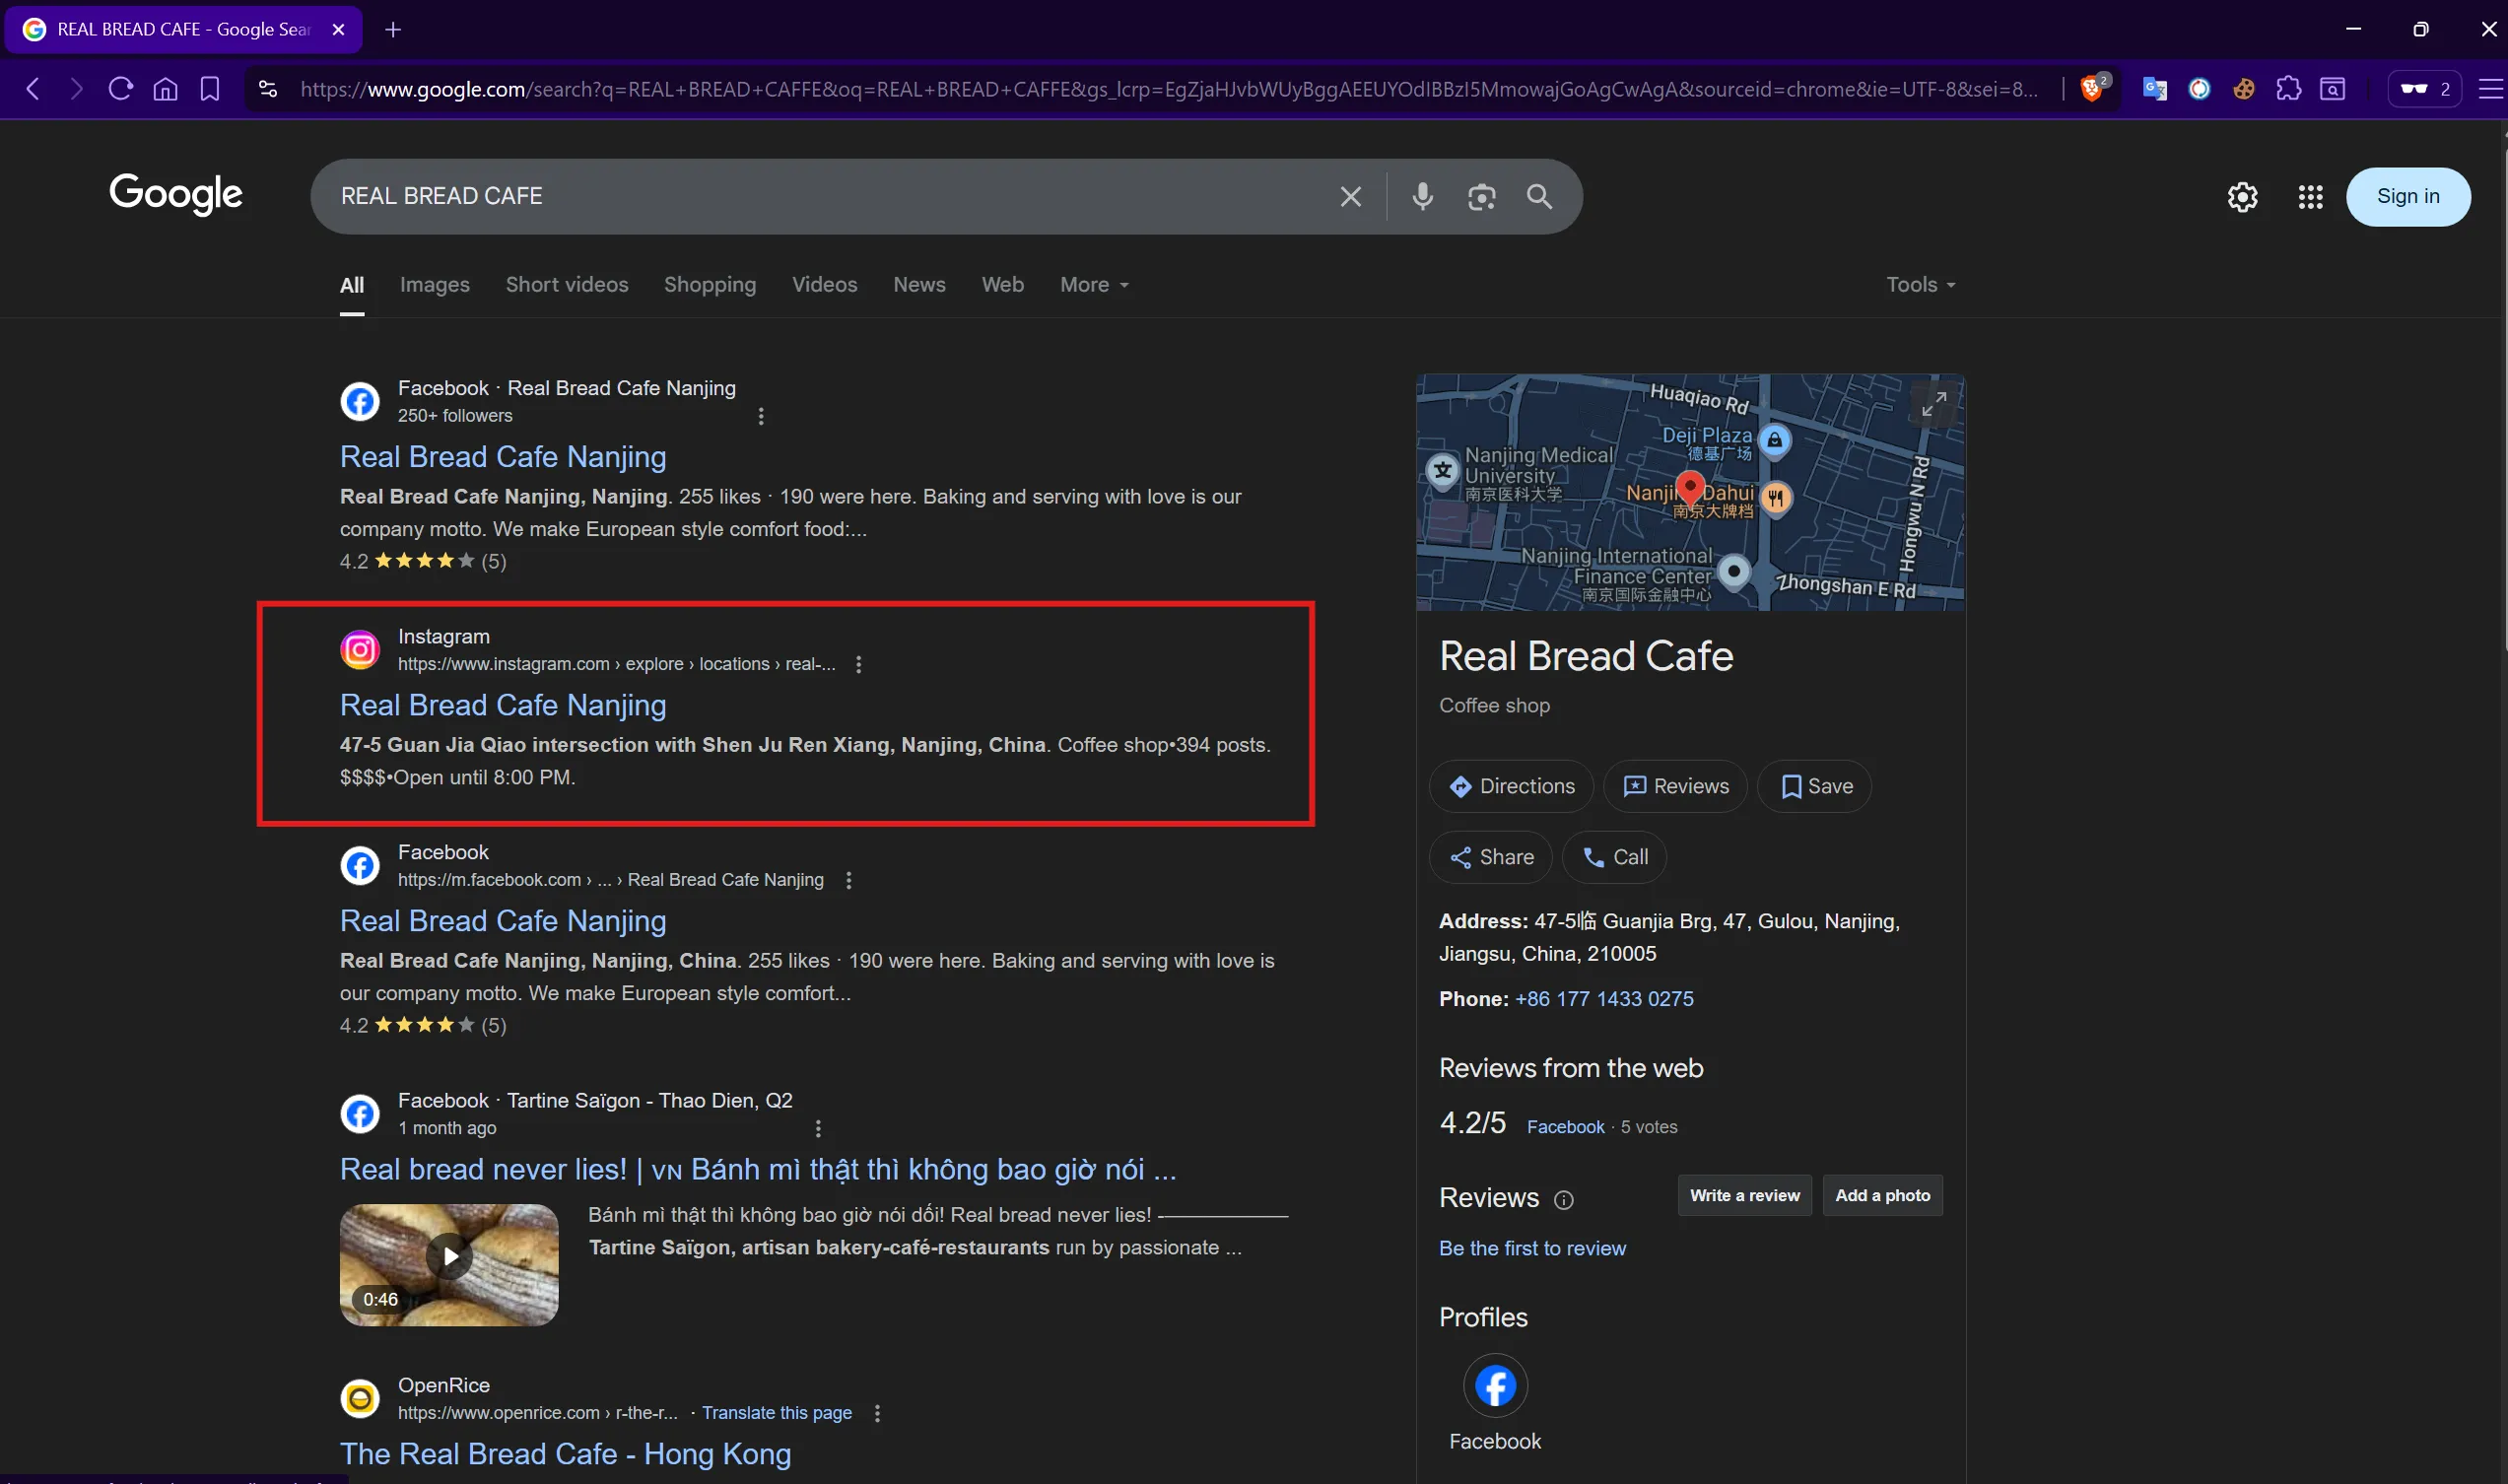
Task: Go back using browser back arrow
Action: pos(33,89)
